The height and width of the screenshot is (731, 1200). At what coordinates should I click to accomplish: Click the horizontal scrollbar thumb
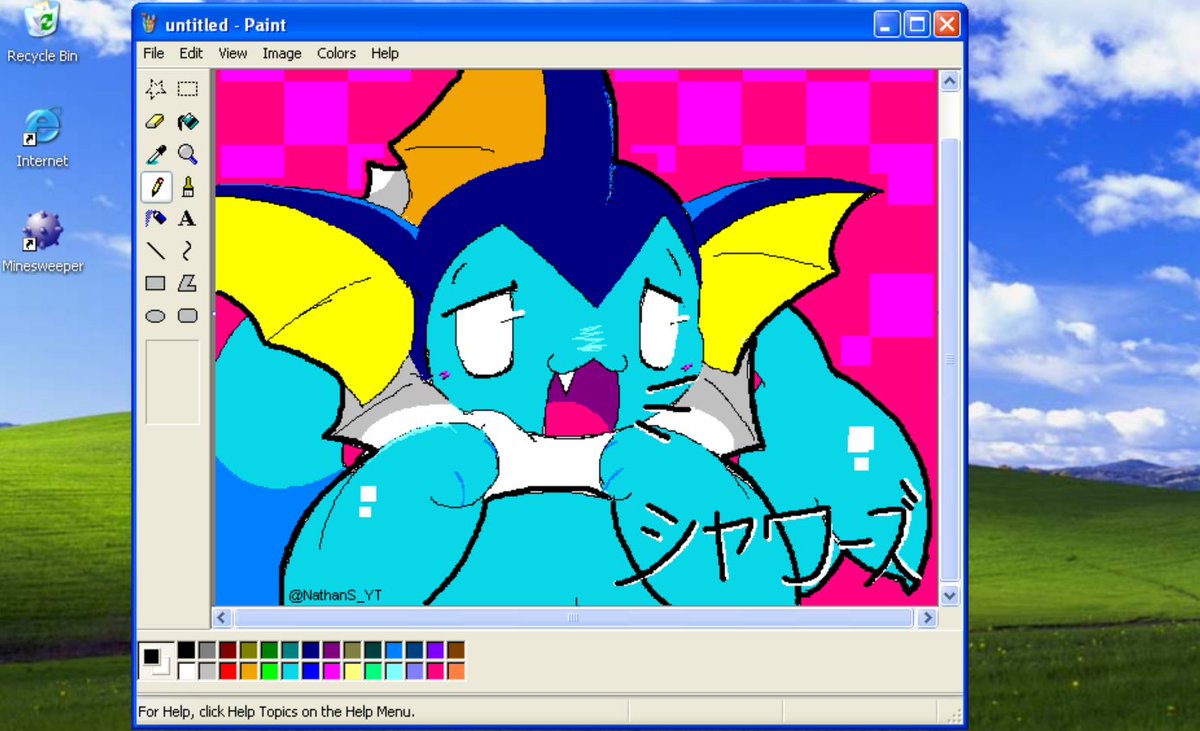click(573, 618)
